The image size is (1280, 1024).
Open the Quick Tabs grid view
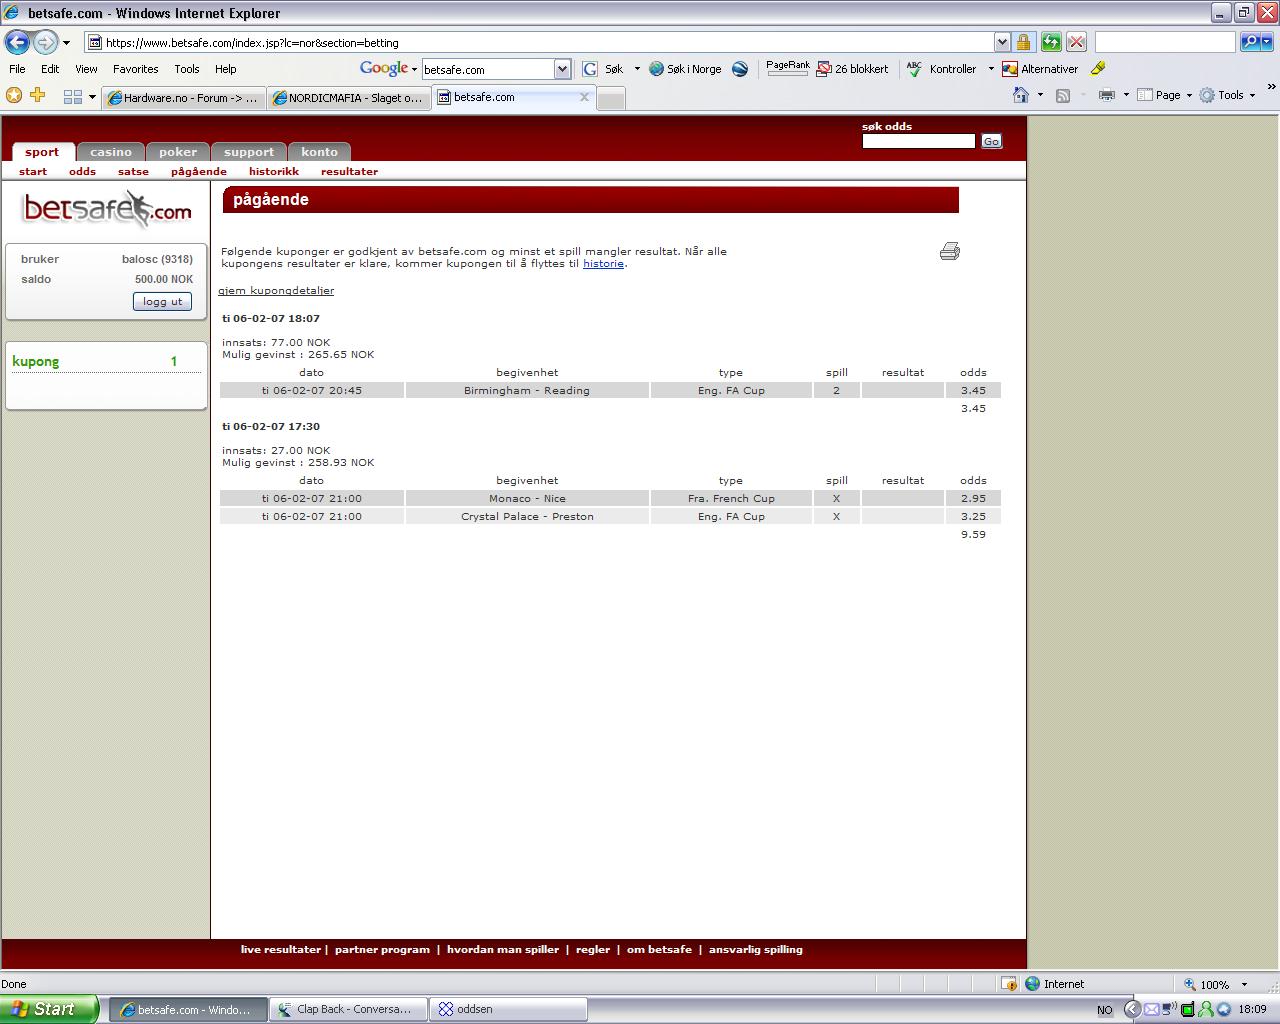click(x=73, y=97)
